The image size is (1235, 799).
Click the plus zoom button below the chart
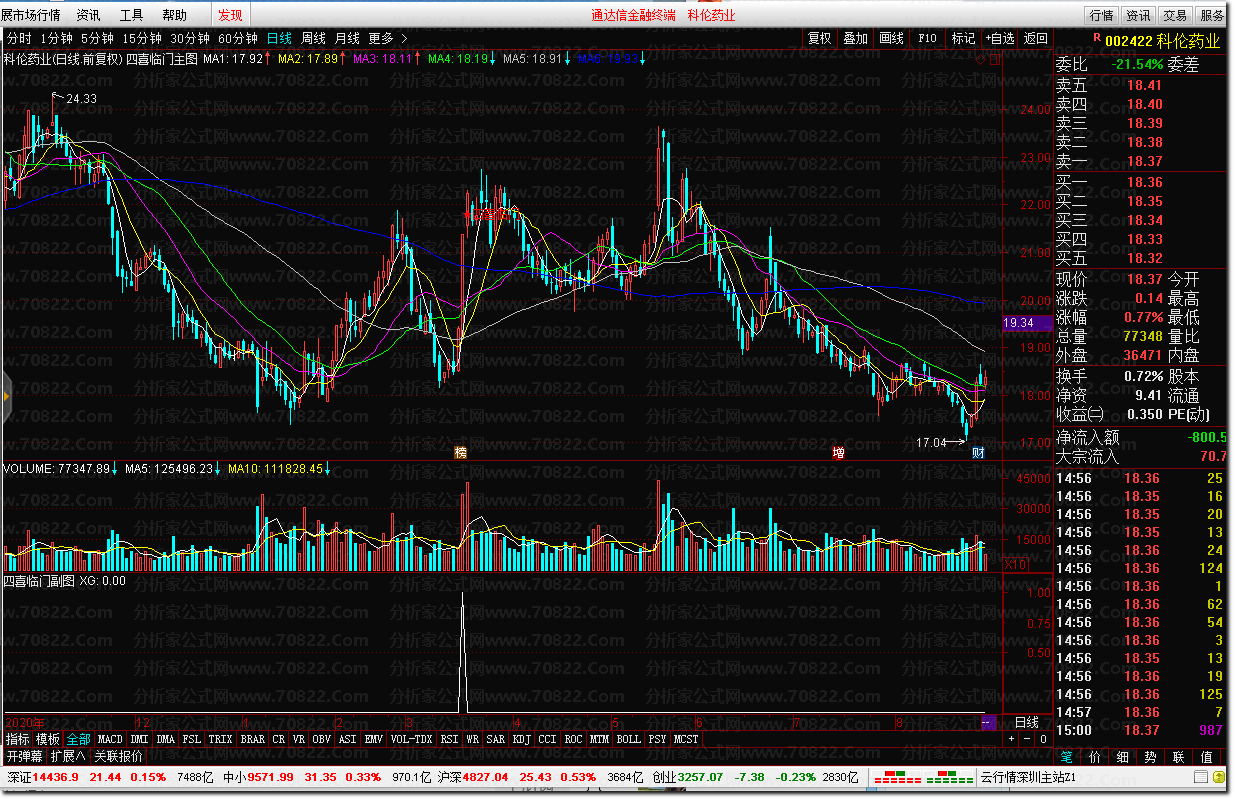coord(1011,739)
